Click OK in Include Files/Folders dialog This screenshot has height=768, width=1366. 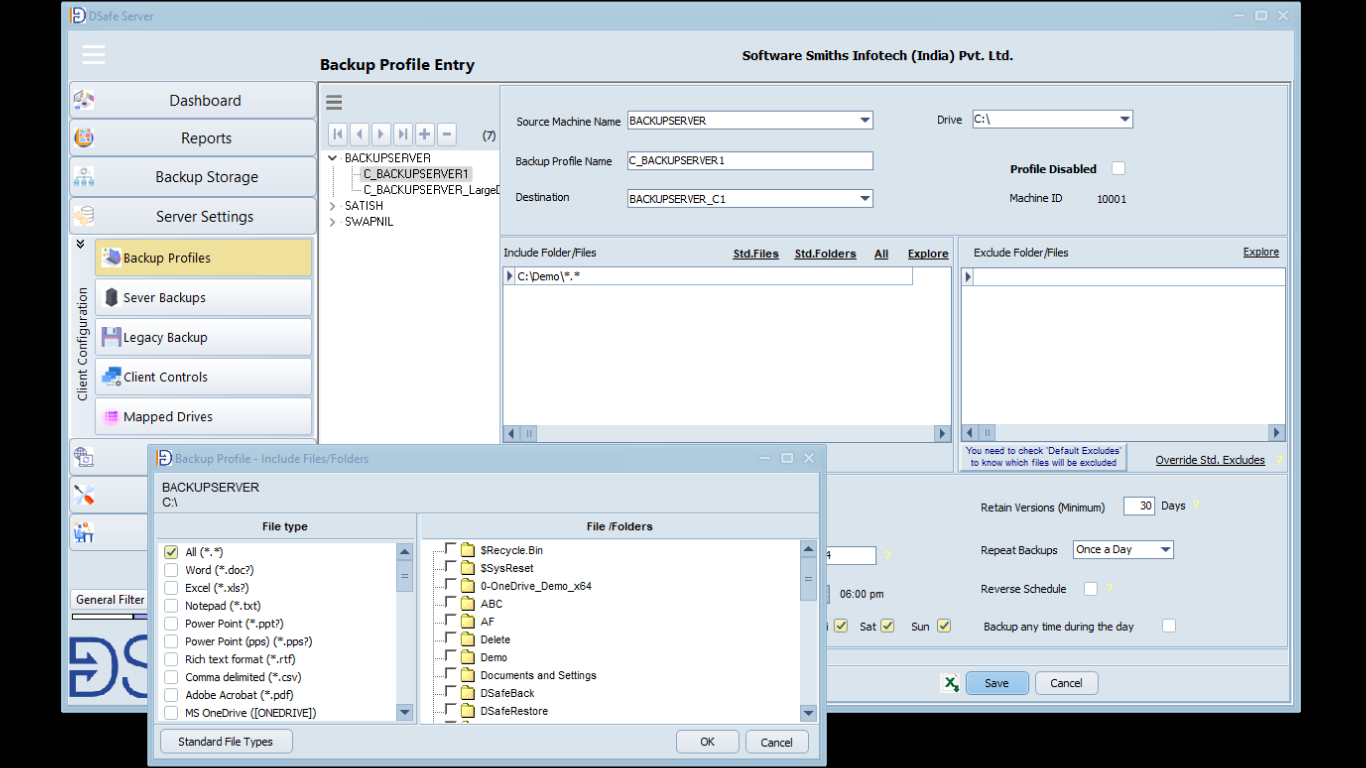point(707,742)
